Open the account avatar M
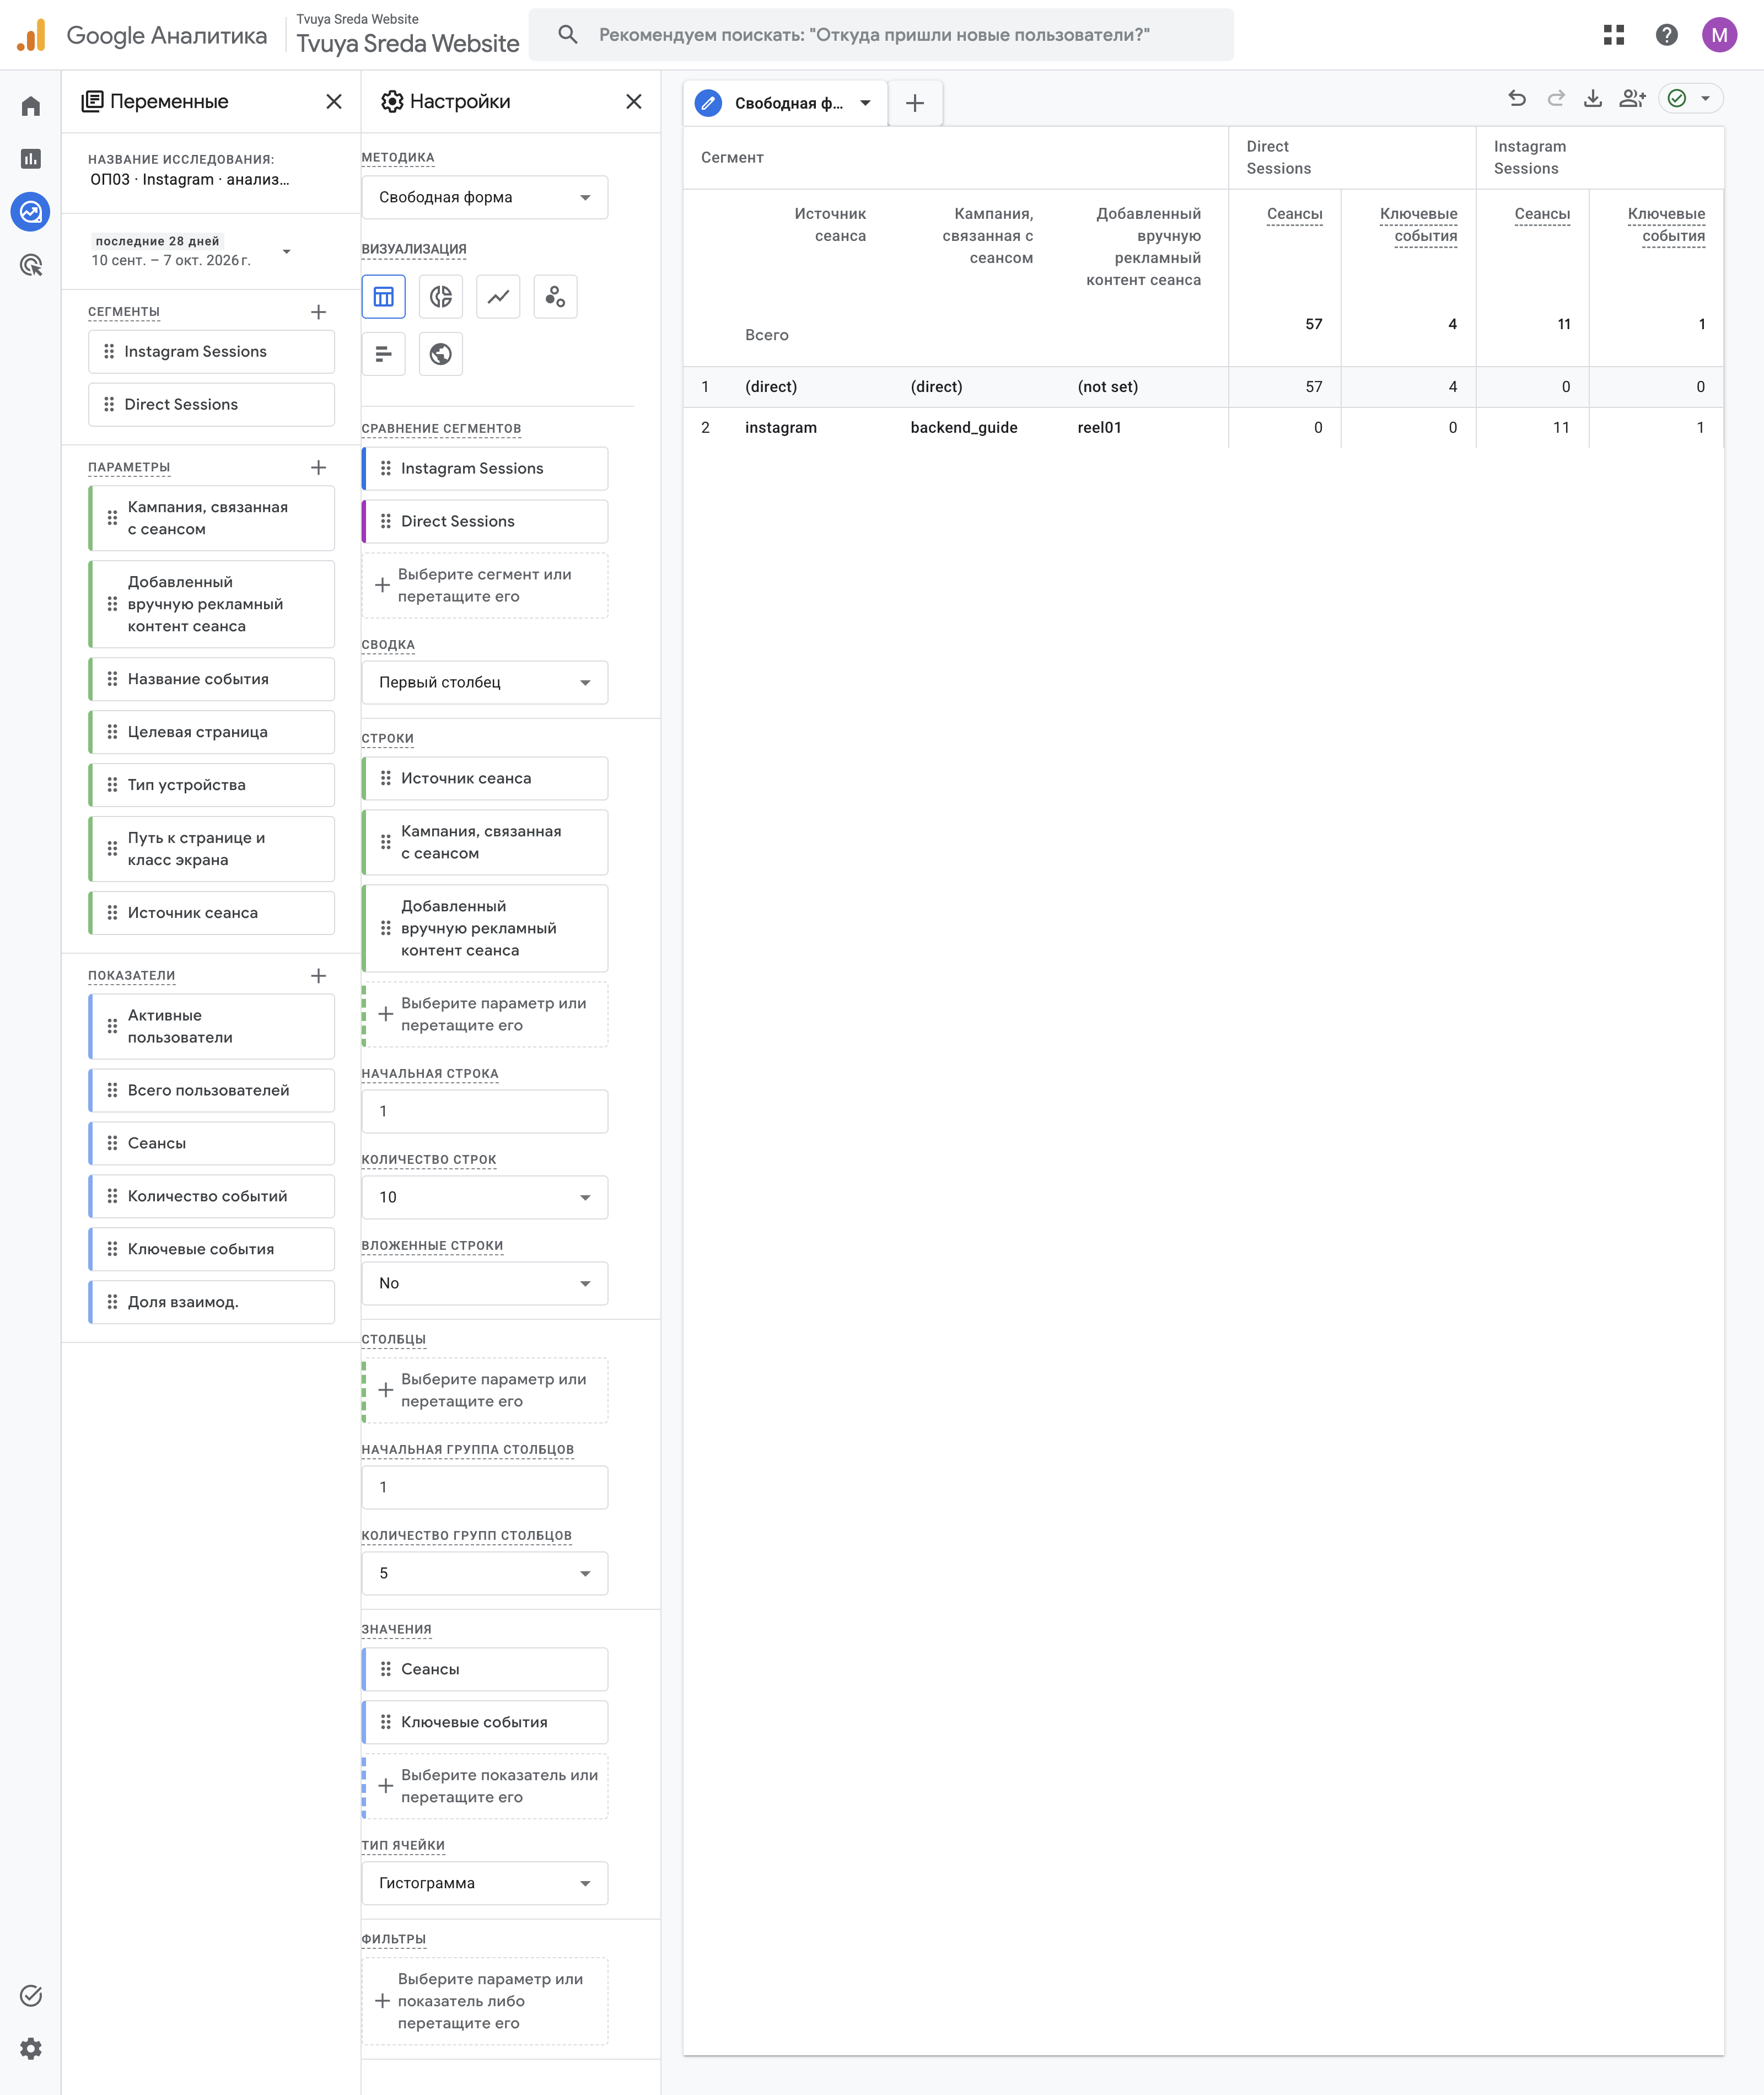The image size is (1764, 2095). tap(1719, 35)
